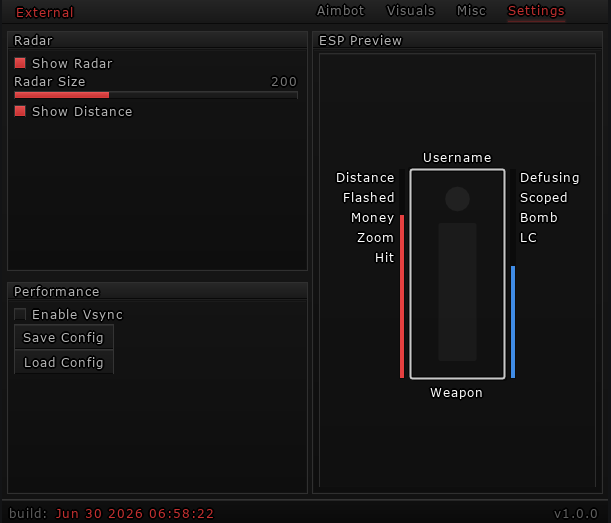Click the player silhouette head in preview box

tap(457, 199)
